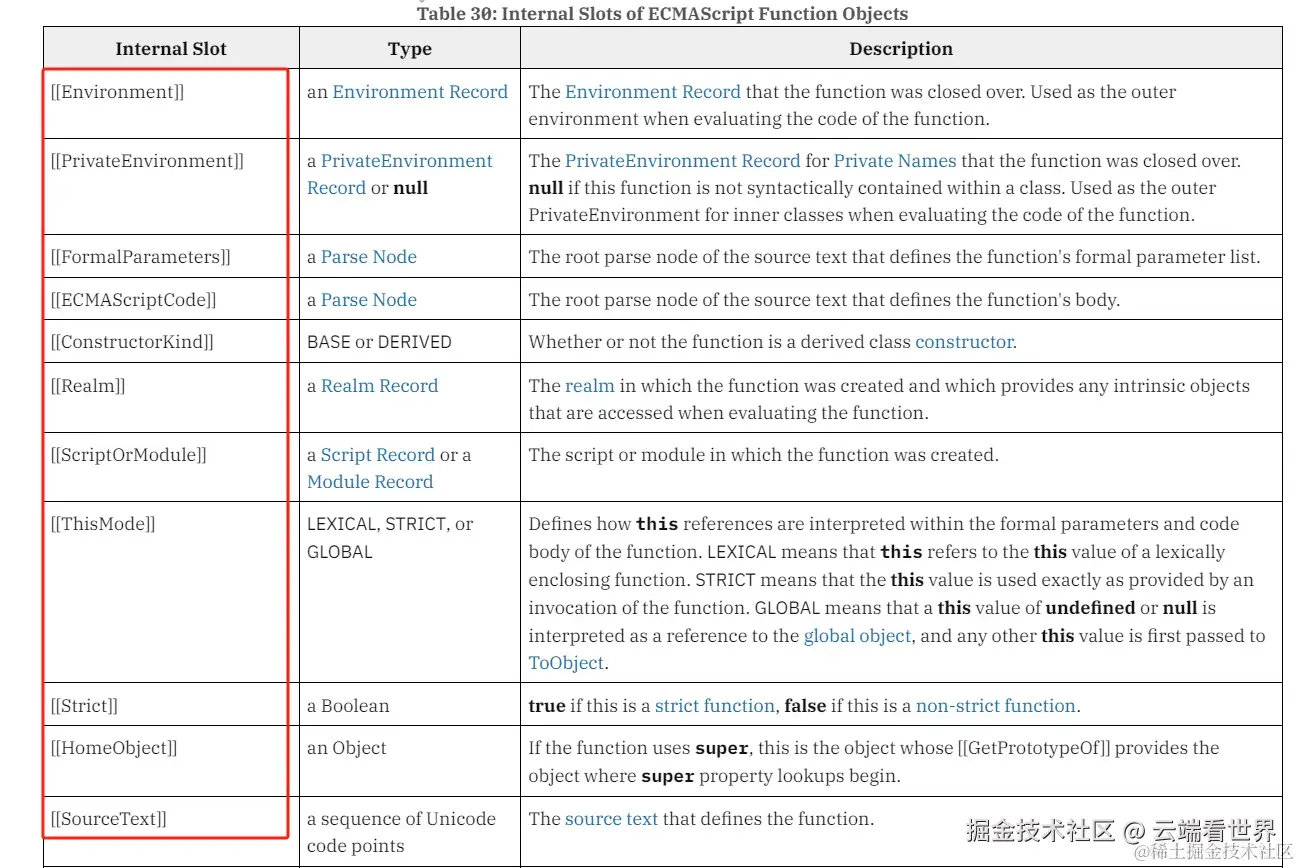Screen dimensions: 1300x868
Task: Select the 'BASE or DERIVED' type value
Action: tap(379, 342)
